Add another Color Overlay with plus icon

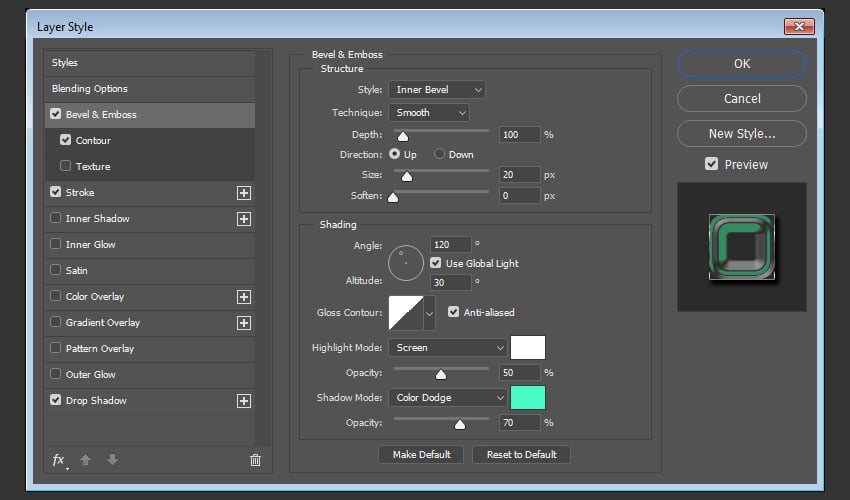click(x=244, y=297)
